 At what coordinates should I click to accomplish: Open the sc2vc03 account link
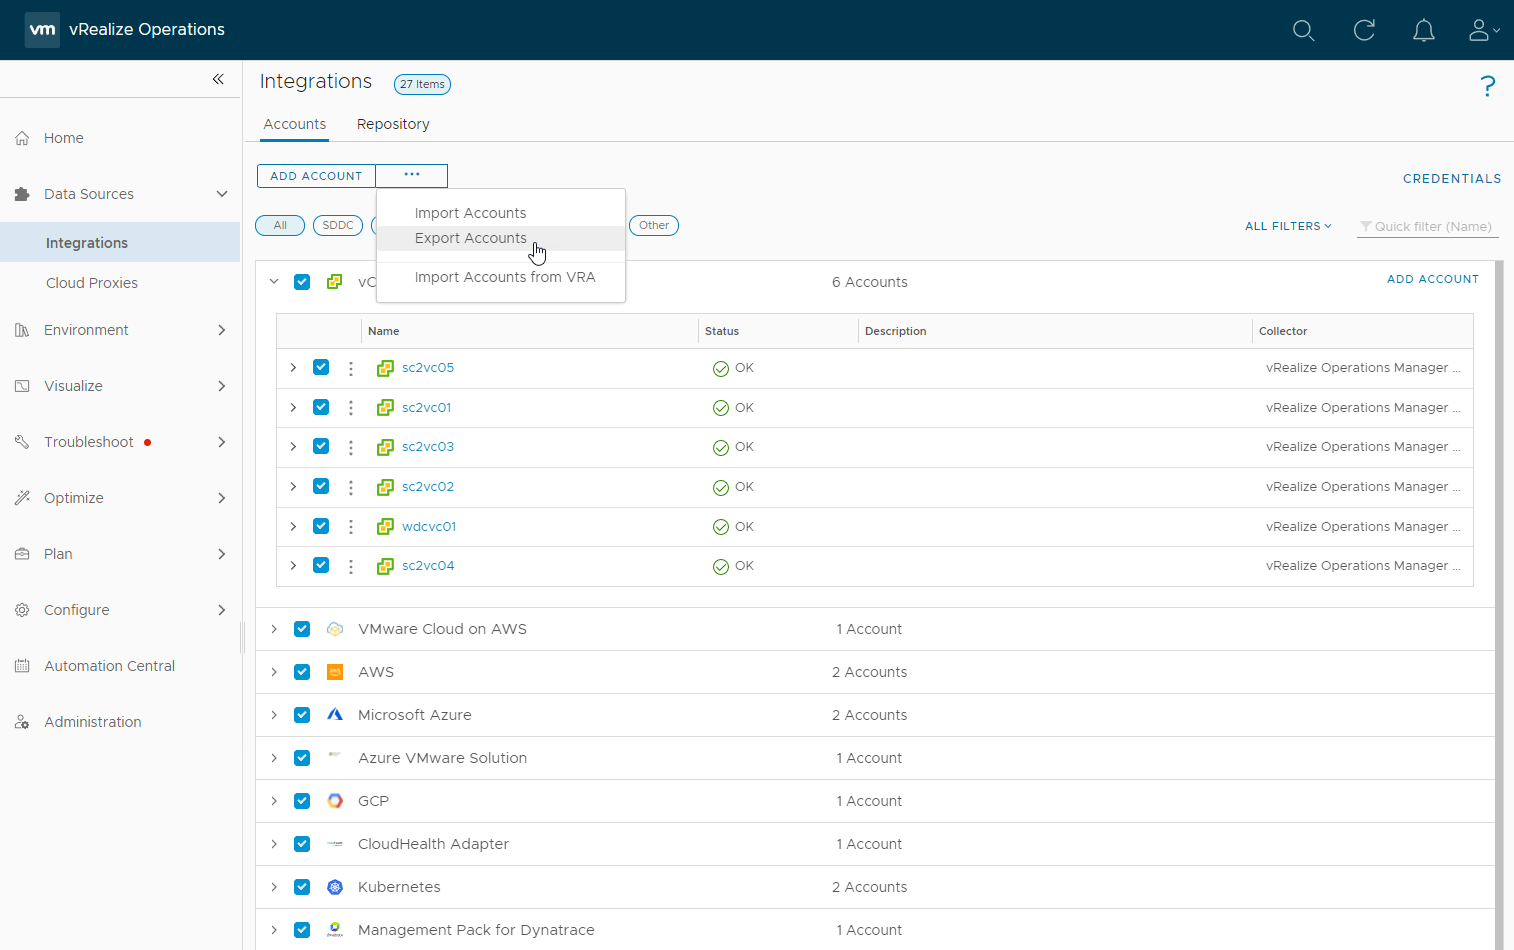(428, 447)
